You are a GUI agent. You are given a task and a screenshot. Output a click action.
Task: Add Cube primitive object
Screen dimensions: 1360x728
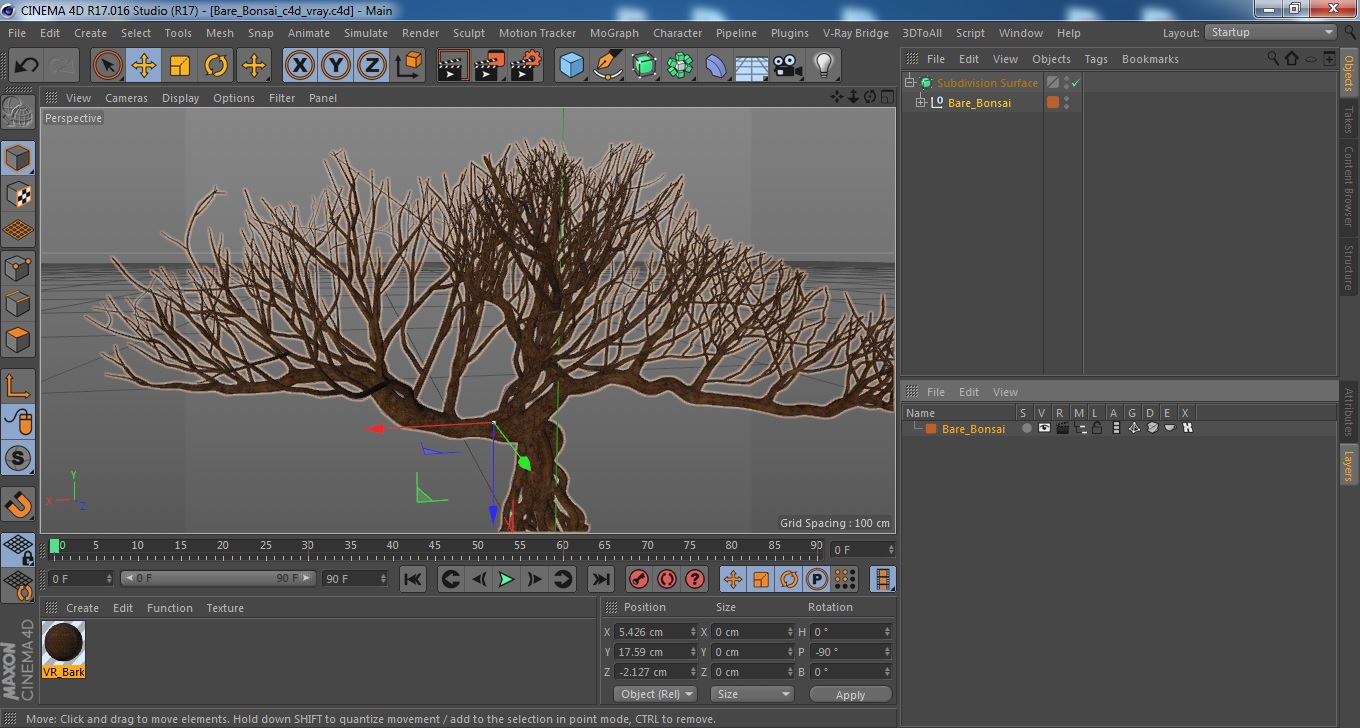[x=572, y=66]
